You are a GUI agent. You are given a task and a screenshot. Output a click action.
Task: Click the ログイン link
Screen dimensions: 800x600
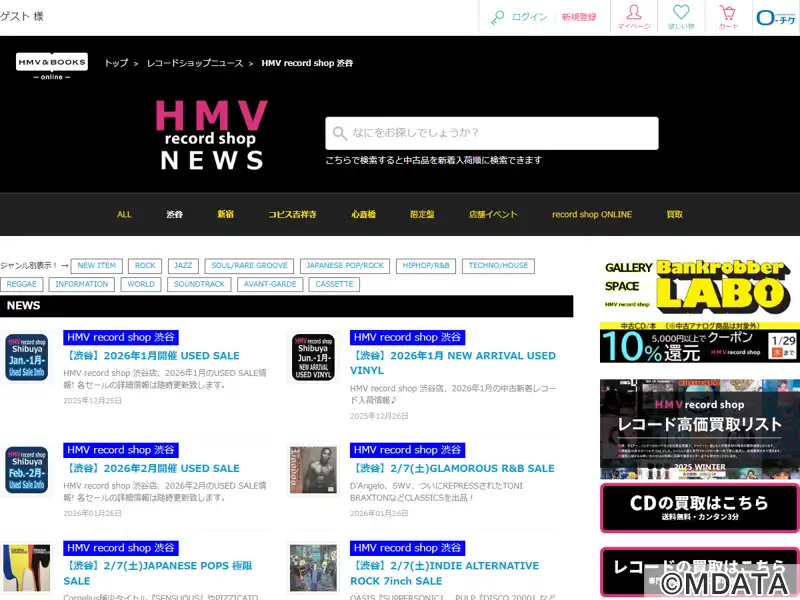click(529, 17)
